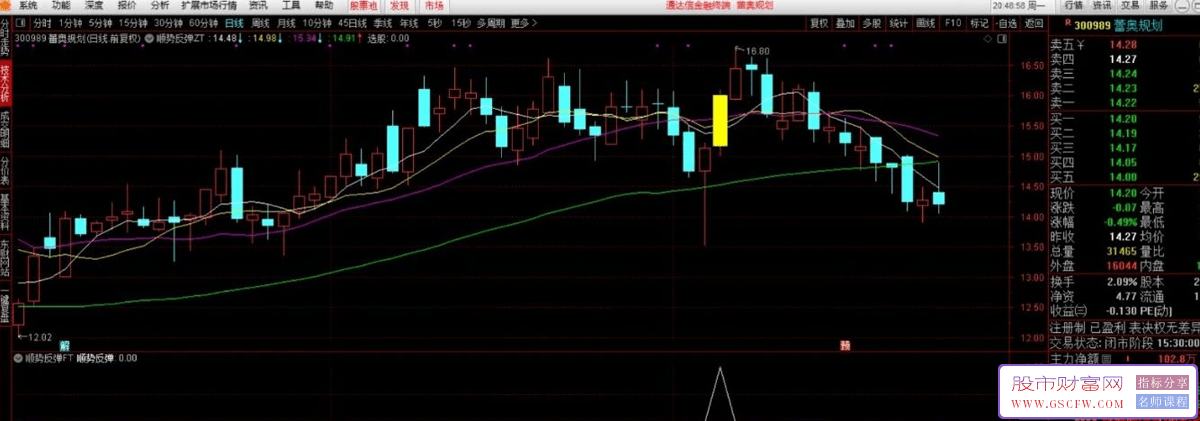The image size is (1200, 421).
Task: Switch to the 行情 top-right tab
Action: [1074, 5]
